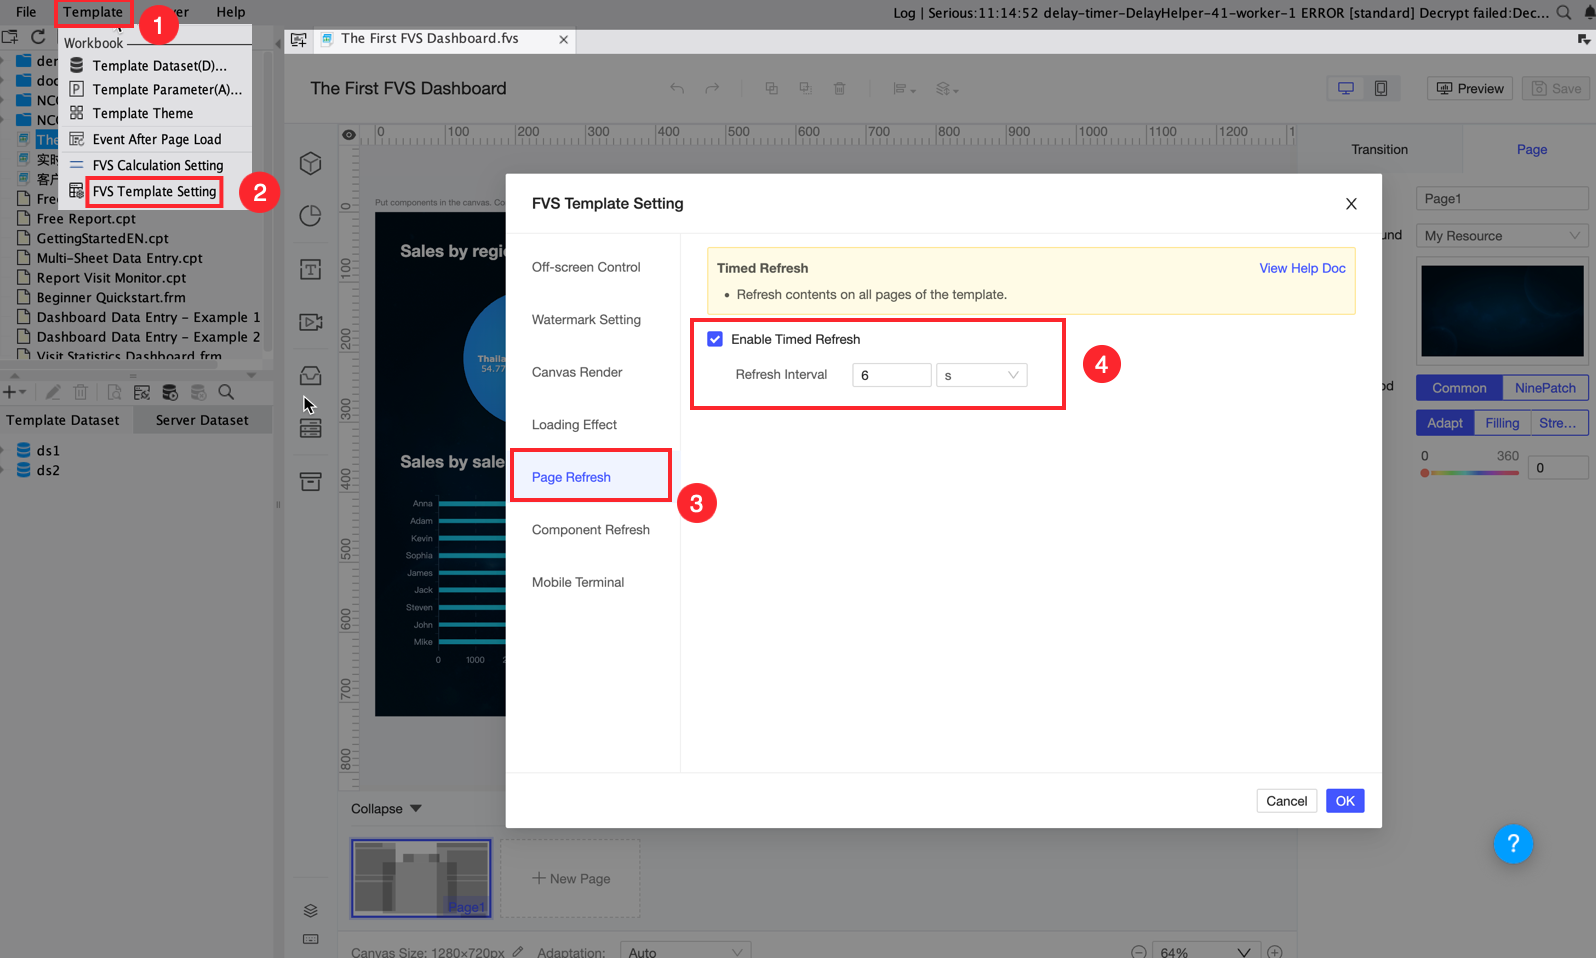
Task: Select the Component Refresh settings tab
Action: pos(591,530)
